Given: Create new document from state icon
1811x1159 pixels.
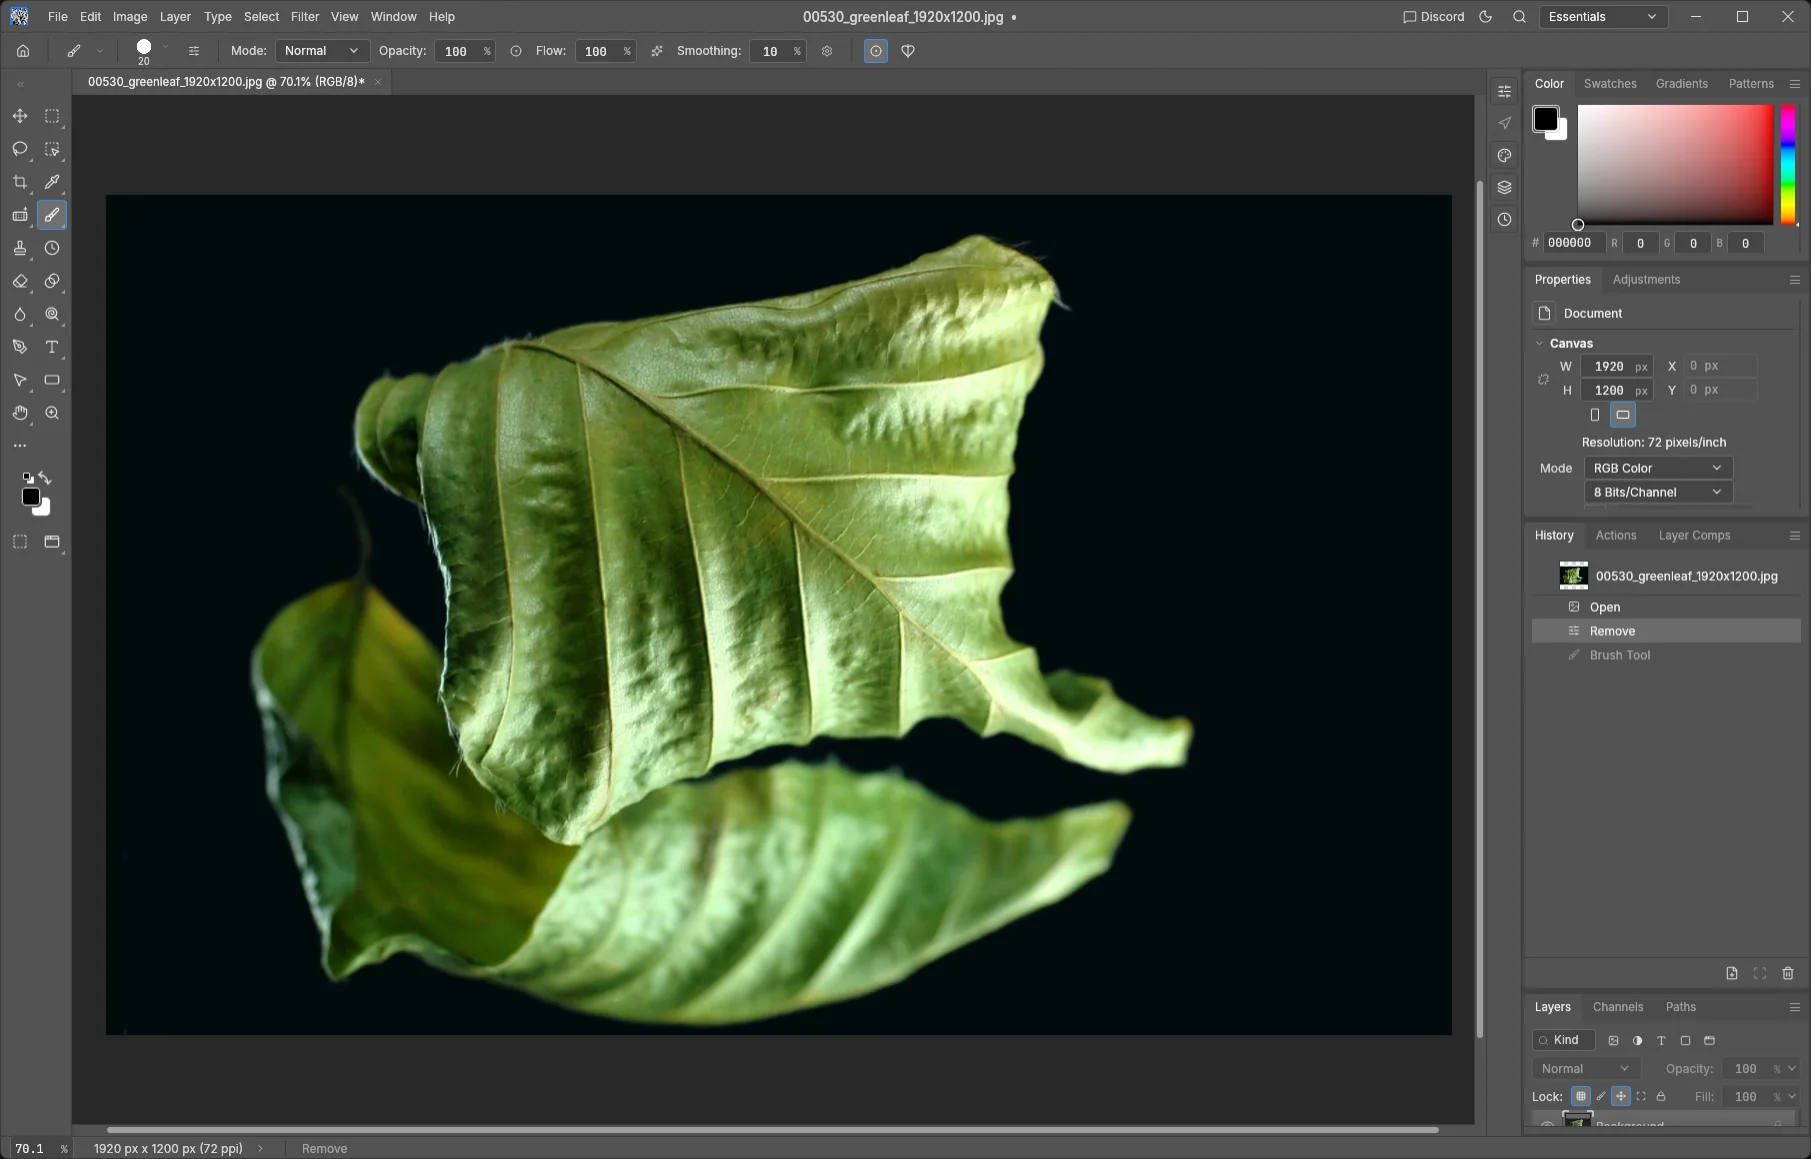Looking at the screenshot, I should 1732,973.
